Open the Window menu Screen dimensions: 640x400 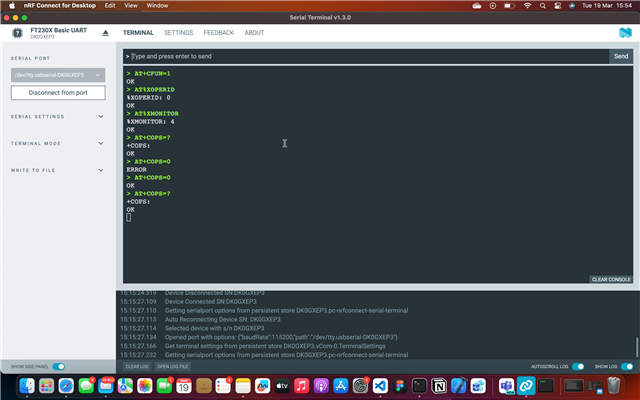click(x=157, y=5)
